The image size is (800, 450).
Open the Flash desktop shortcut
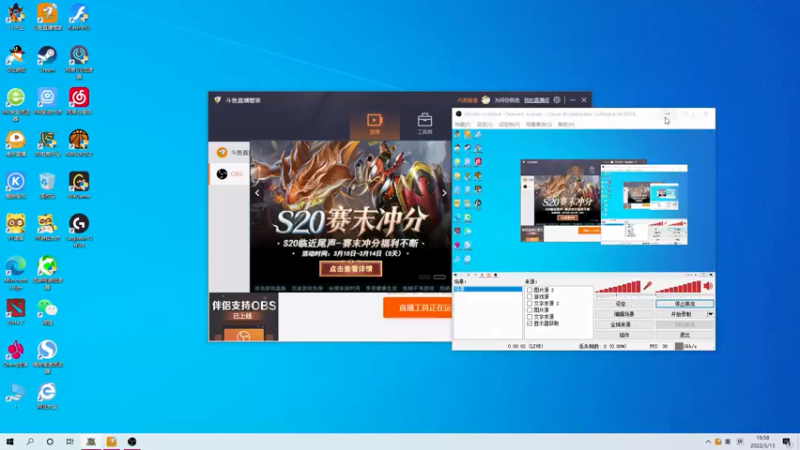(79, 17)
